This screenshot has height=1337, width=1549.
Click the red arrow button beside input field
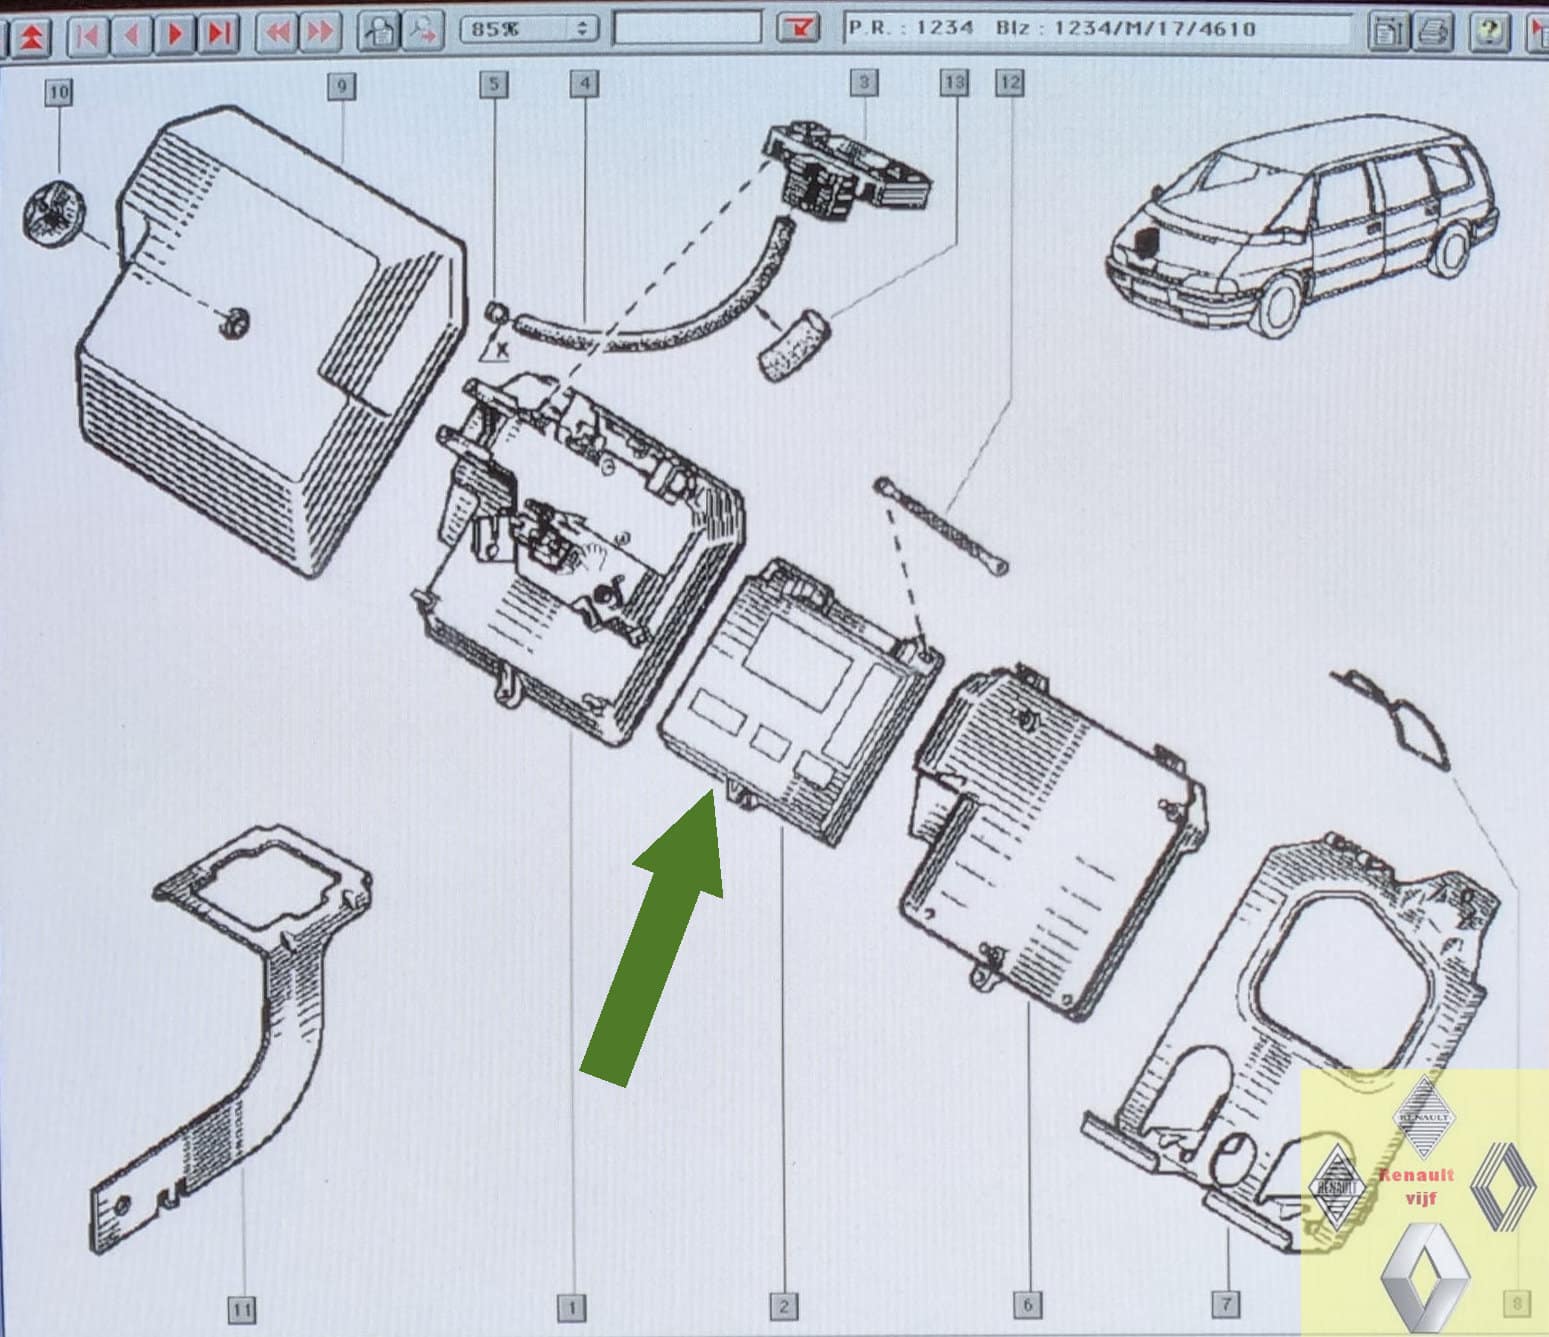798,28
